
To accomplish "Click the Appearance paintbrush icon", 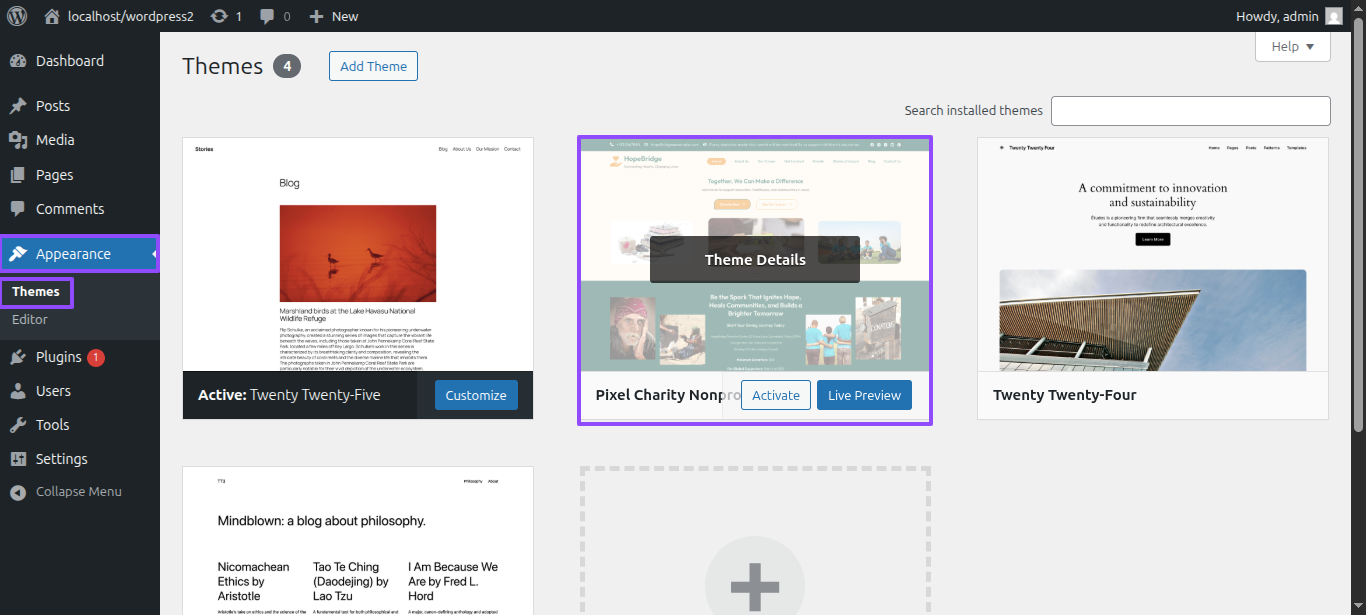I will pyautogui.click(x=18, y=254).
